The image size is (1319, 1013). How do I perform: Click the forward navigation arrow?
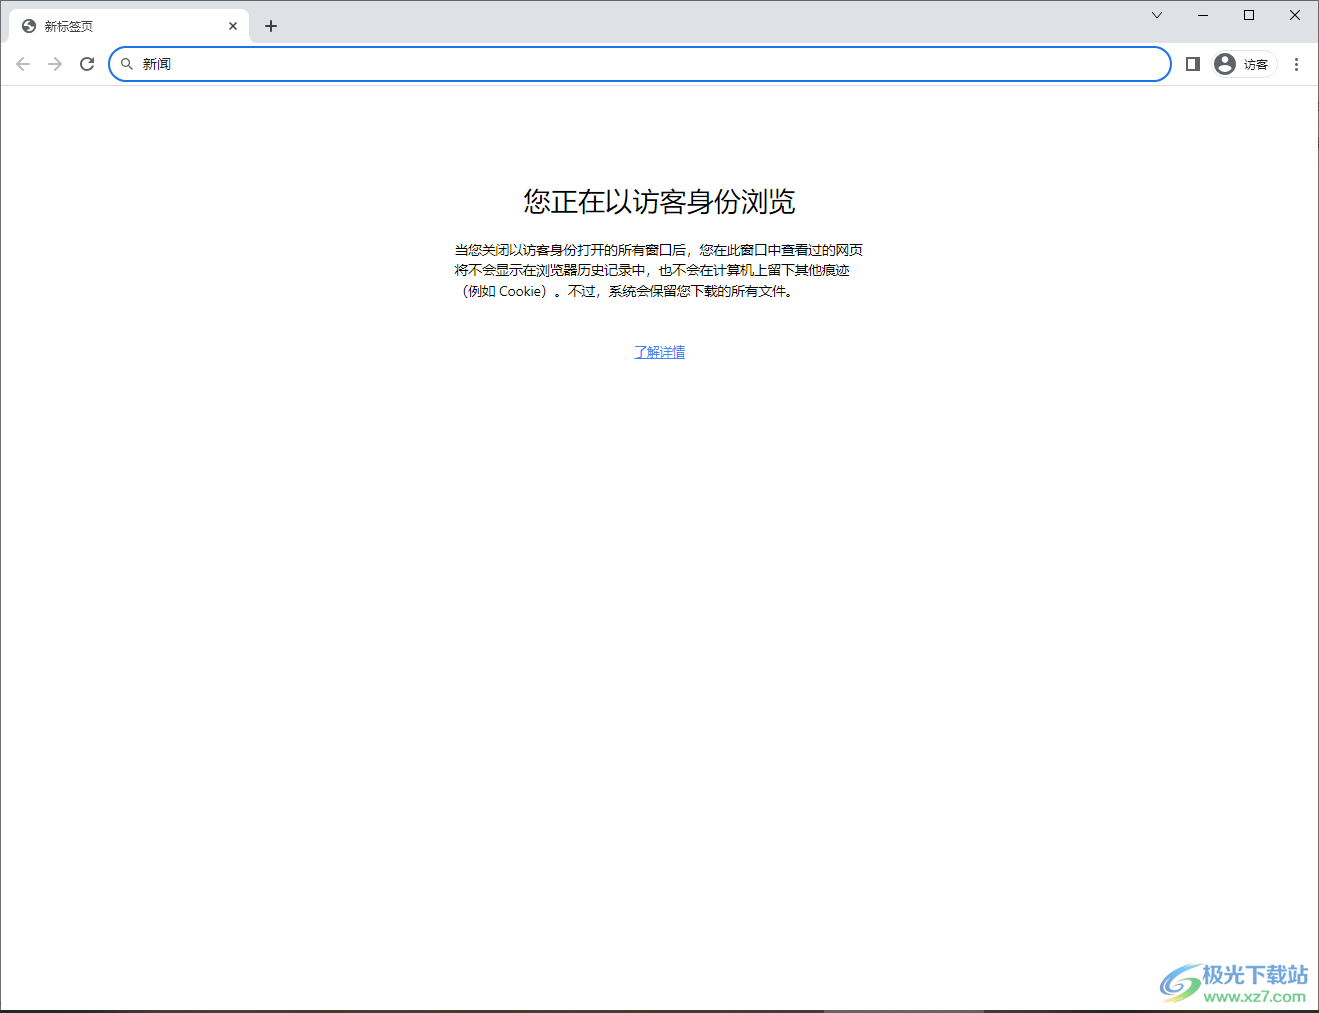coord(55,64)
